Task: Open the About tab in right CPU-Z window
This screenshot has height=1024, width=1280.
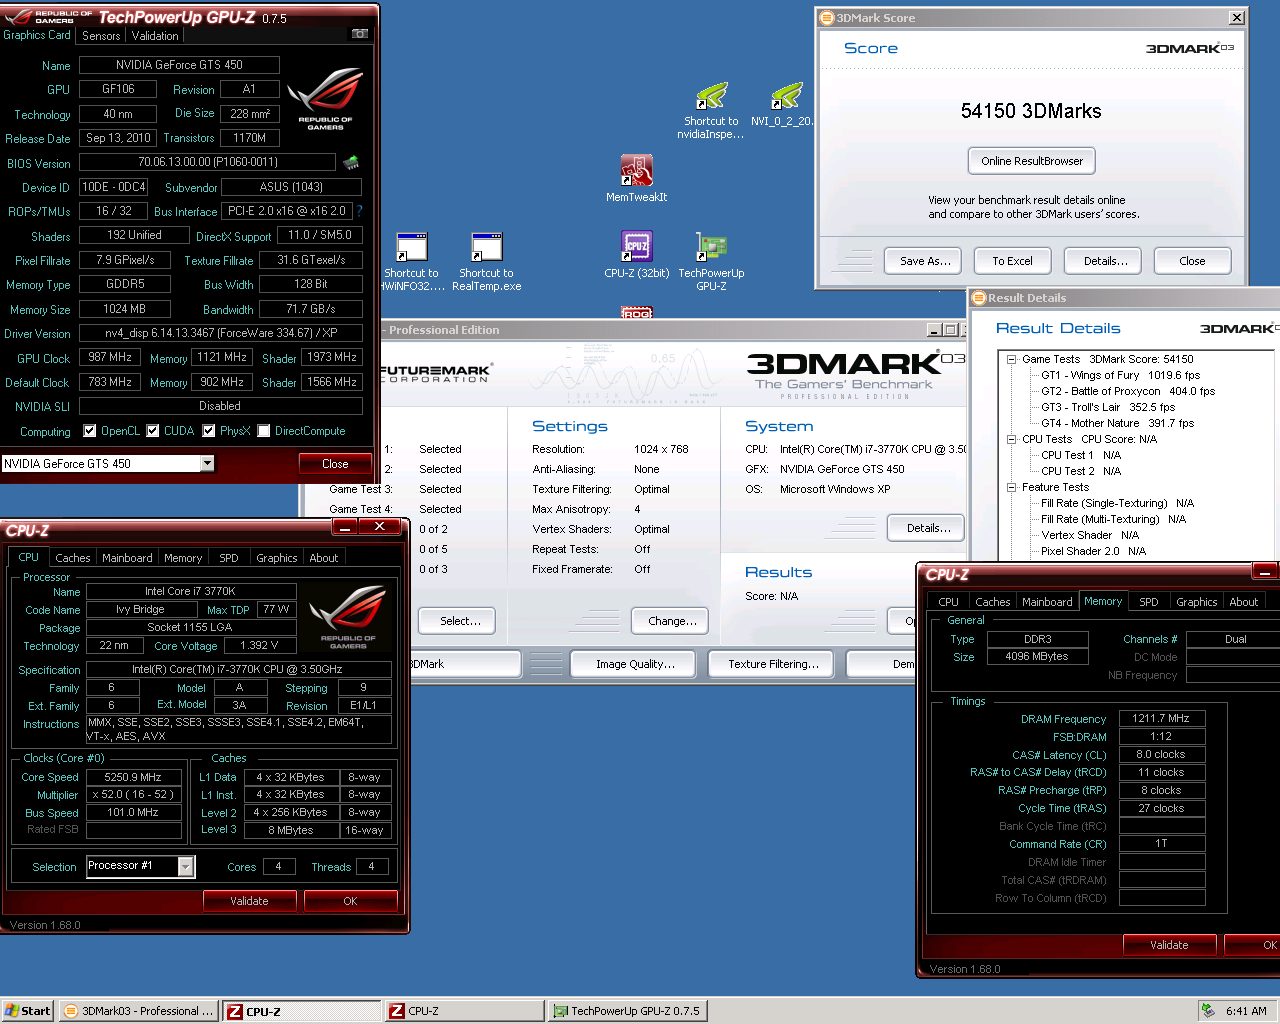Action: click(1244, 602)
